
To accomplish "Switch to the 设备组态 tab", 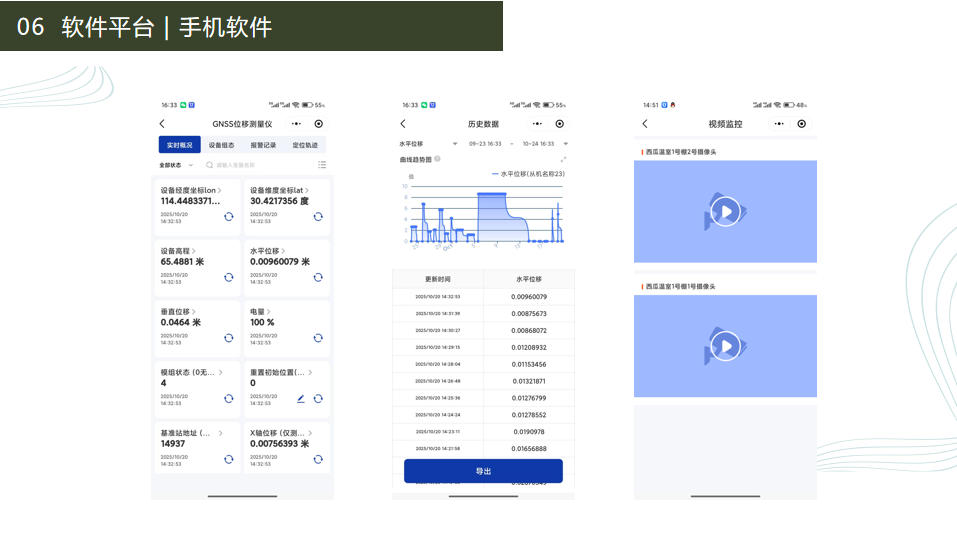I will tap(221, 145).
